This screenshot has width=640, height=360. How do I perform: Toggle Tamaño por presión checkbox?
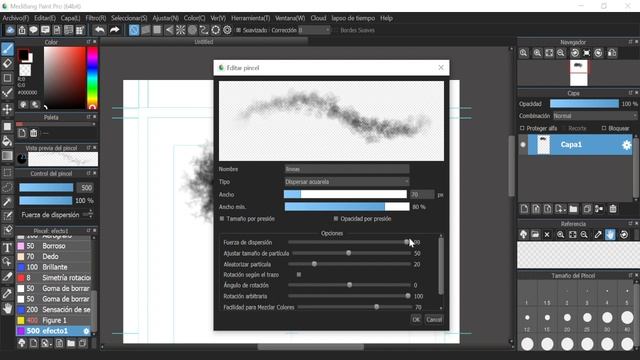click(x=222, y=219)
